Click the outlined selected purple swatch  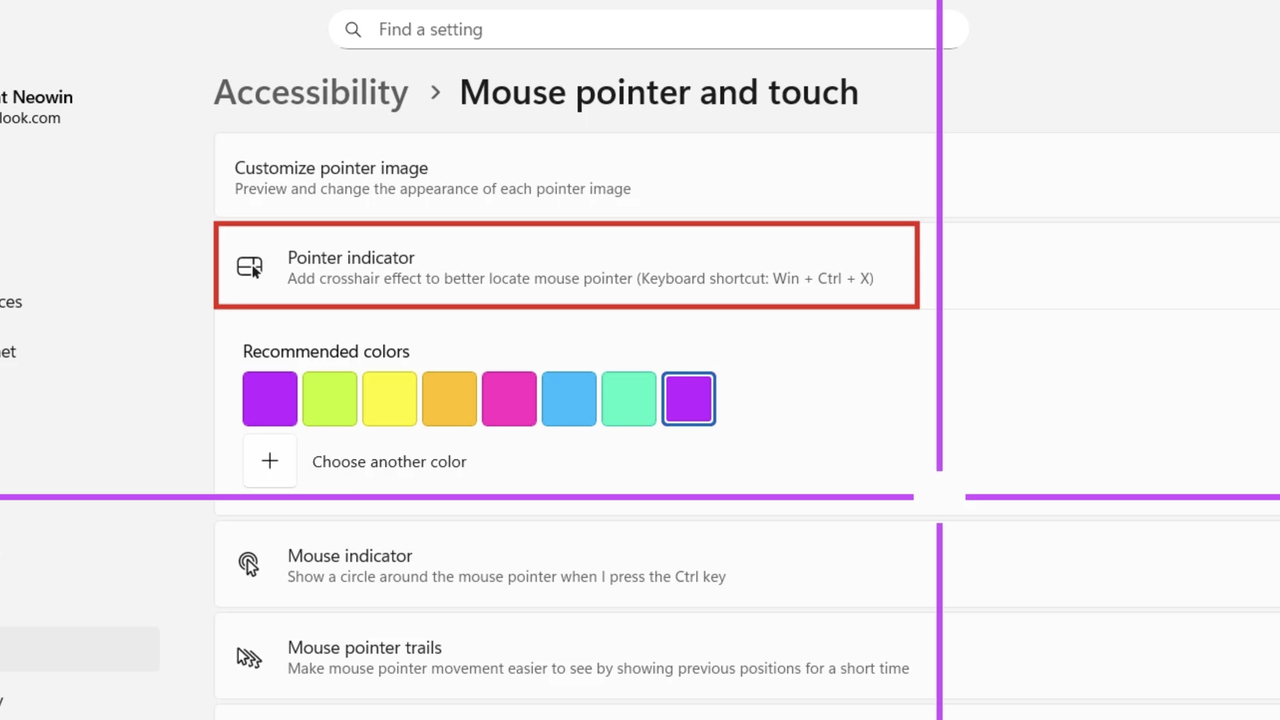click(x=689, y=399)
